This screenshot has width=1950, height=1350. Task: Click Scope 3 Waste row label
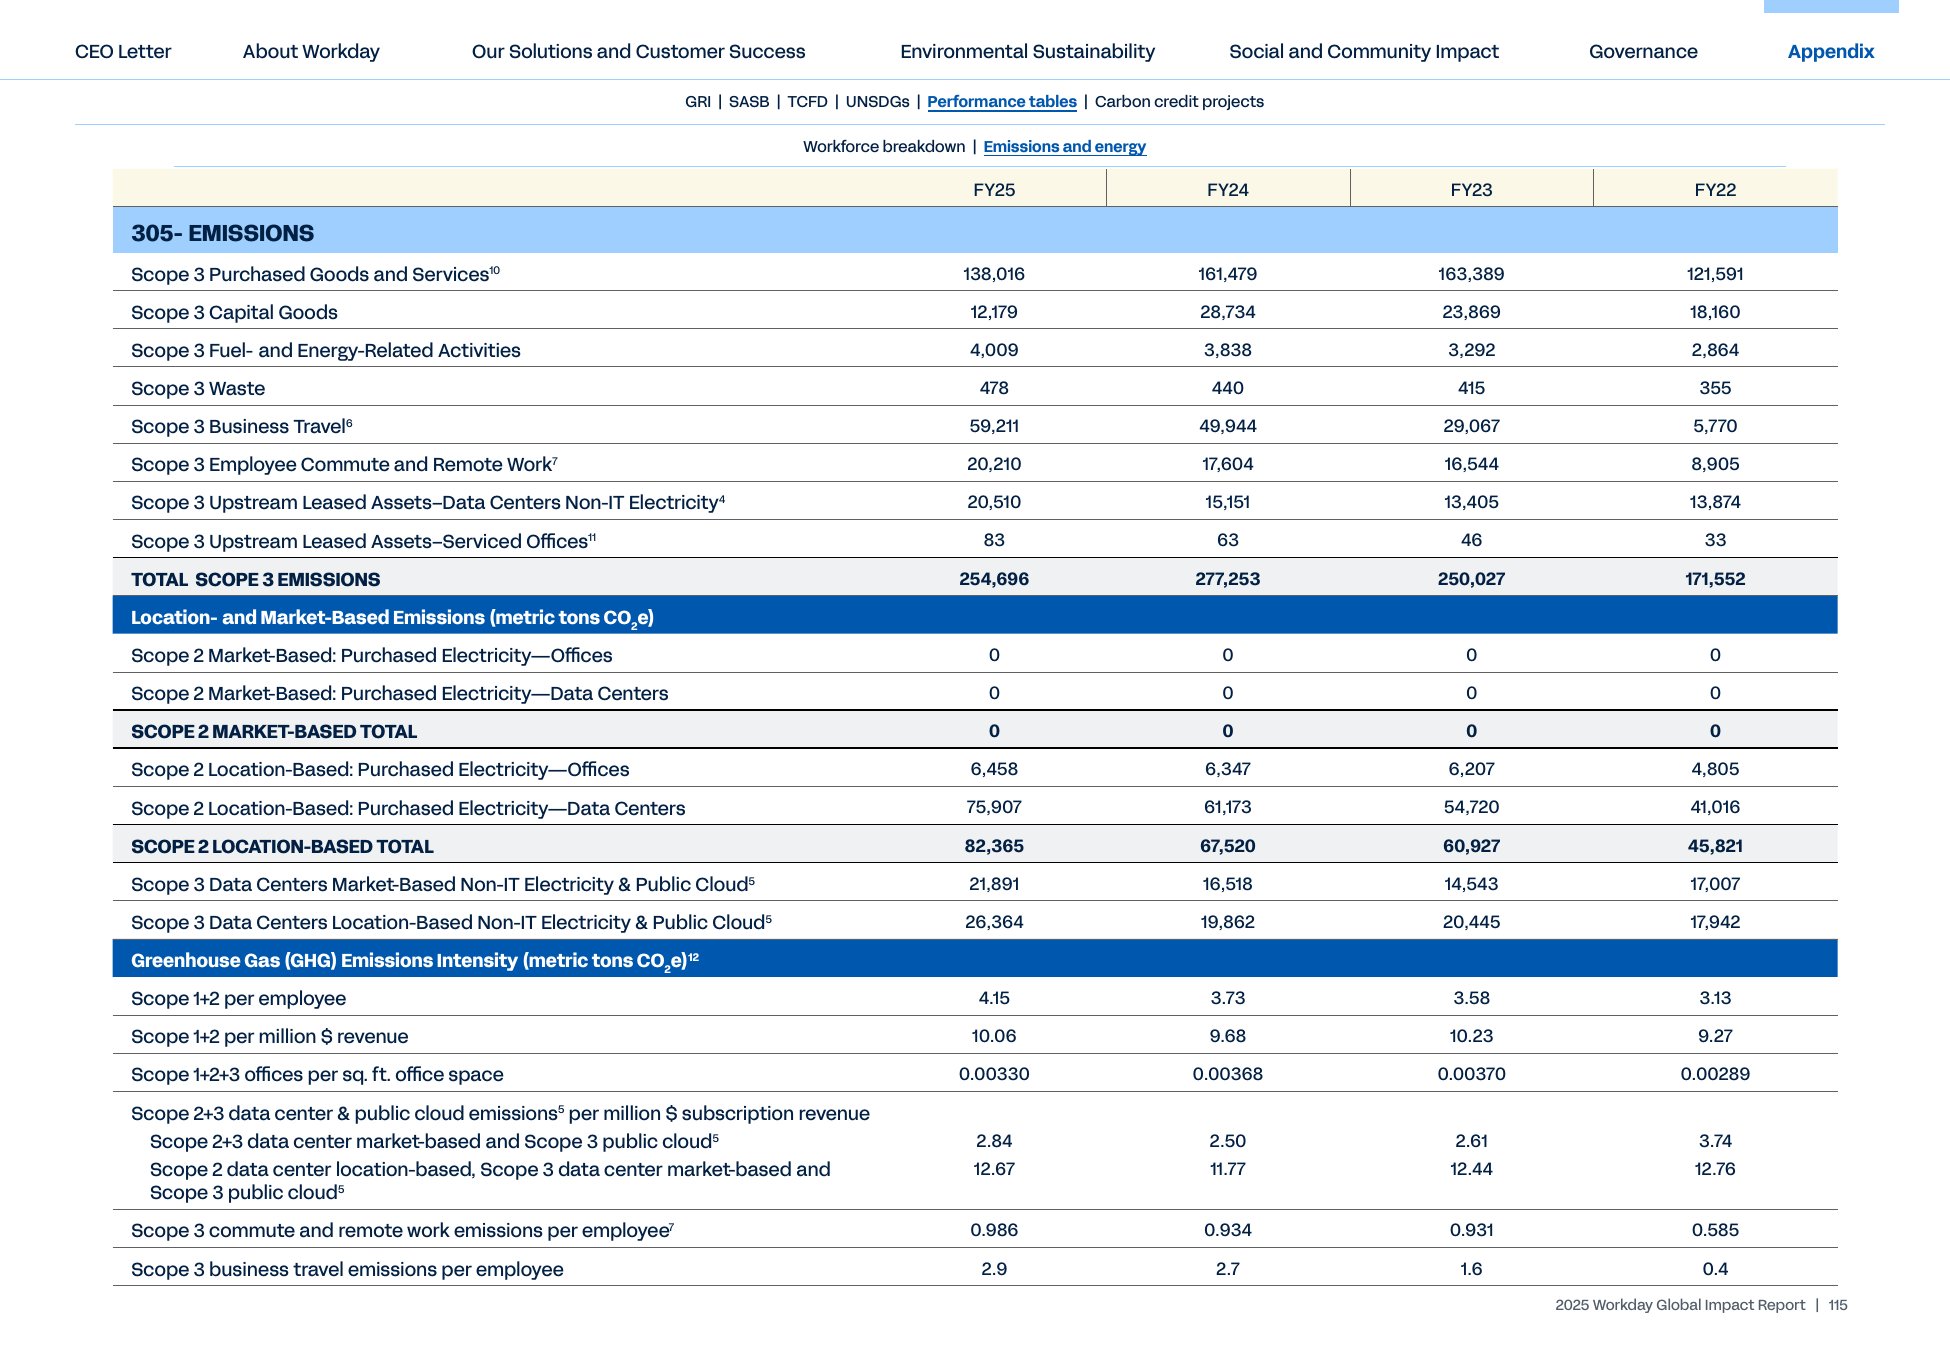point(198,388)
